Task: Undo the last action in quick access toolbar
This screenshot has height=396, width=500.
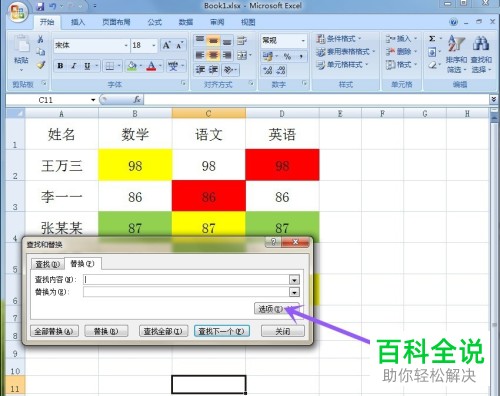Action: pyautogui.click(x=53, y=6)
